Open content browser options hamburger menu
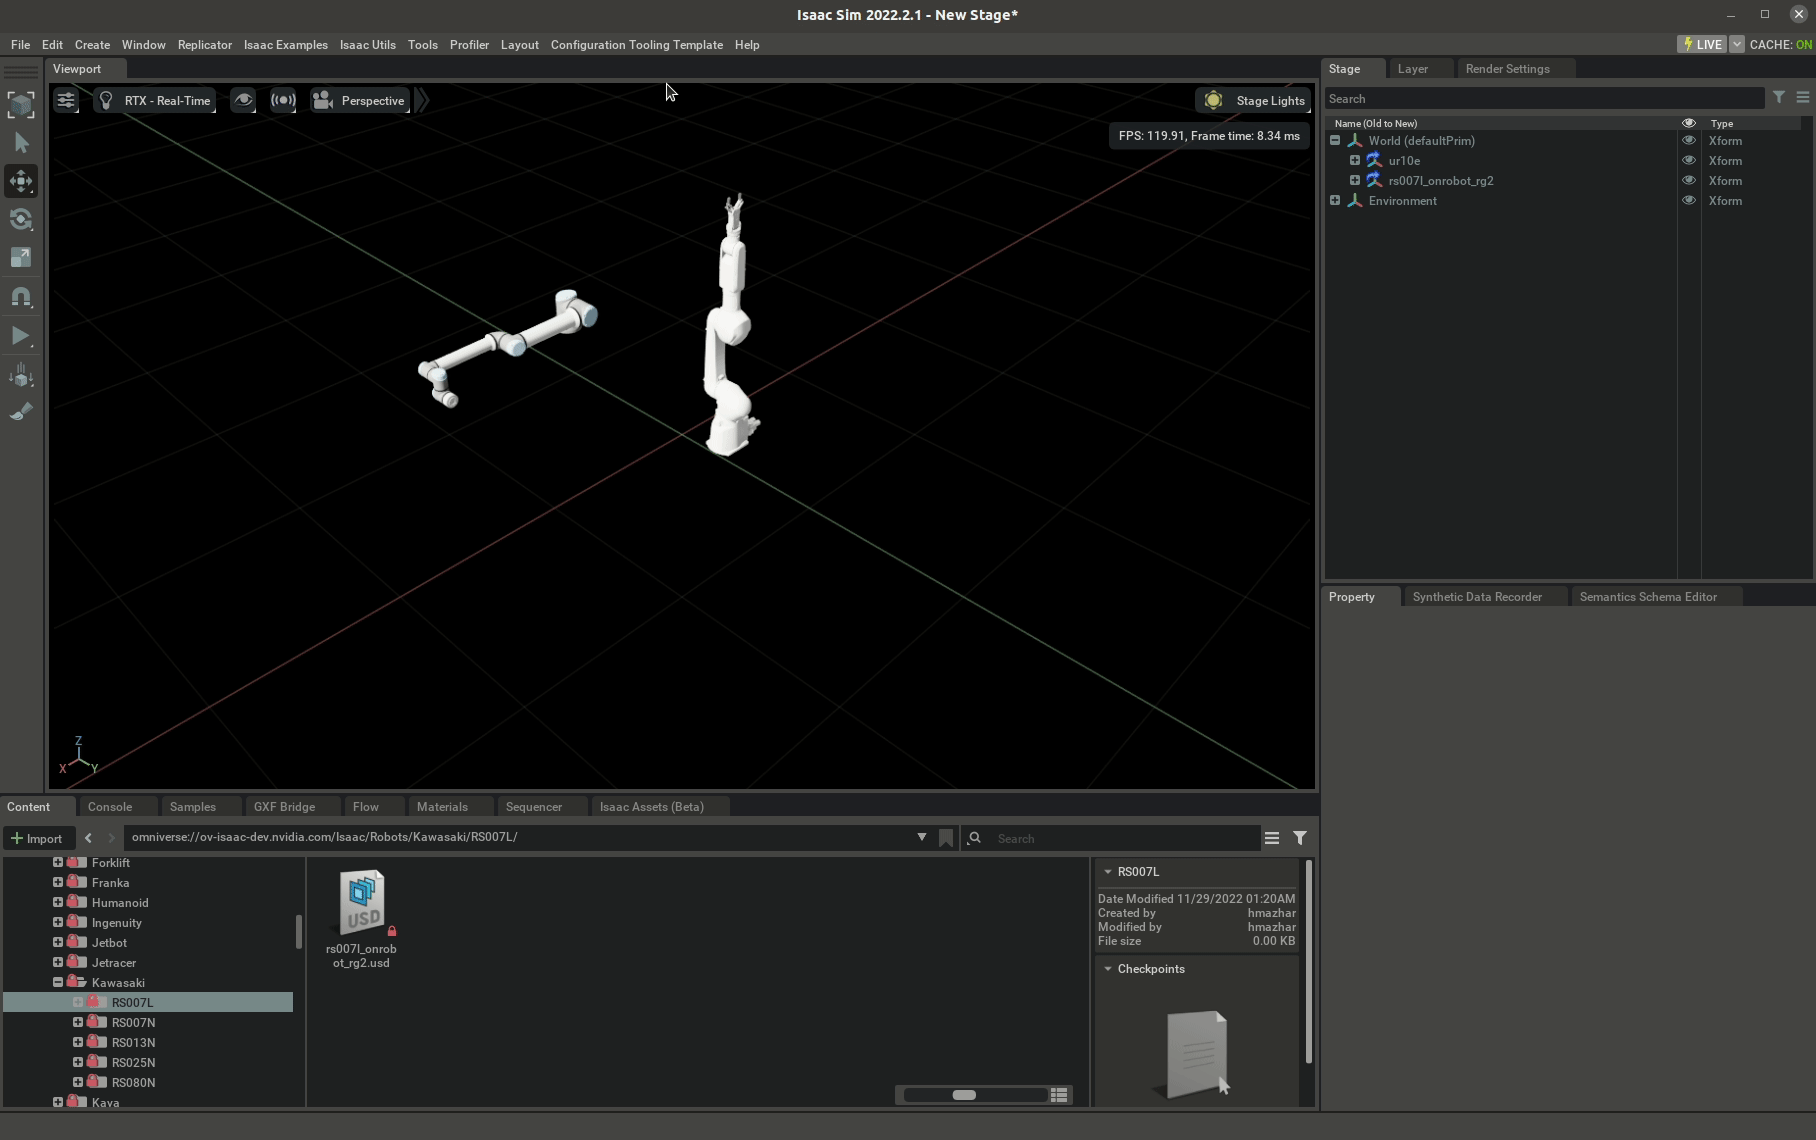The image size is (1816, 1140). (1272, 838)
